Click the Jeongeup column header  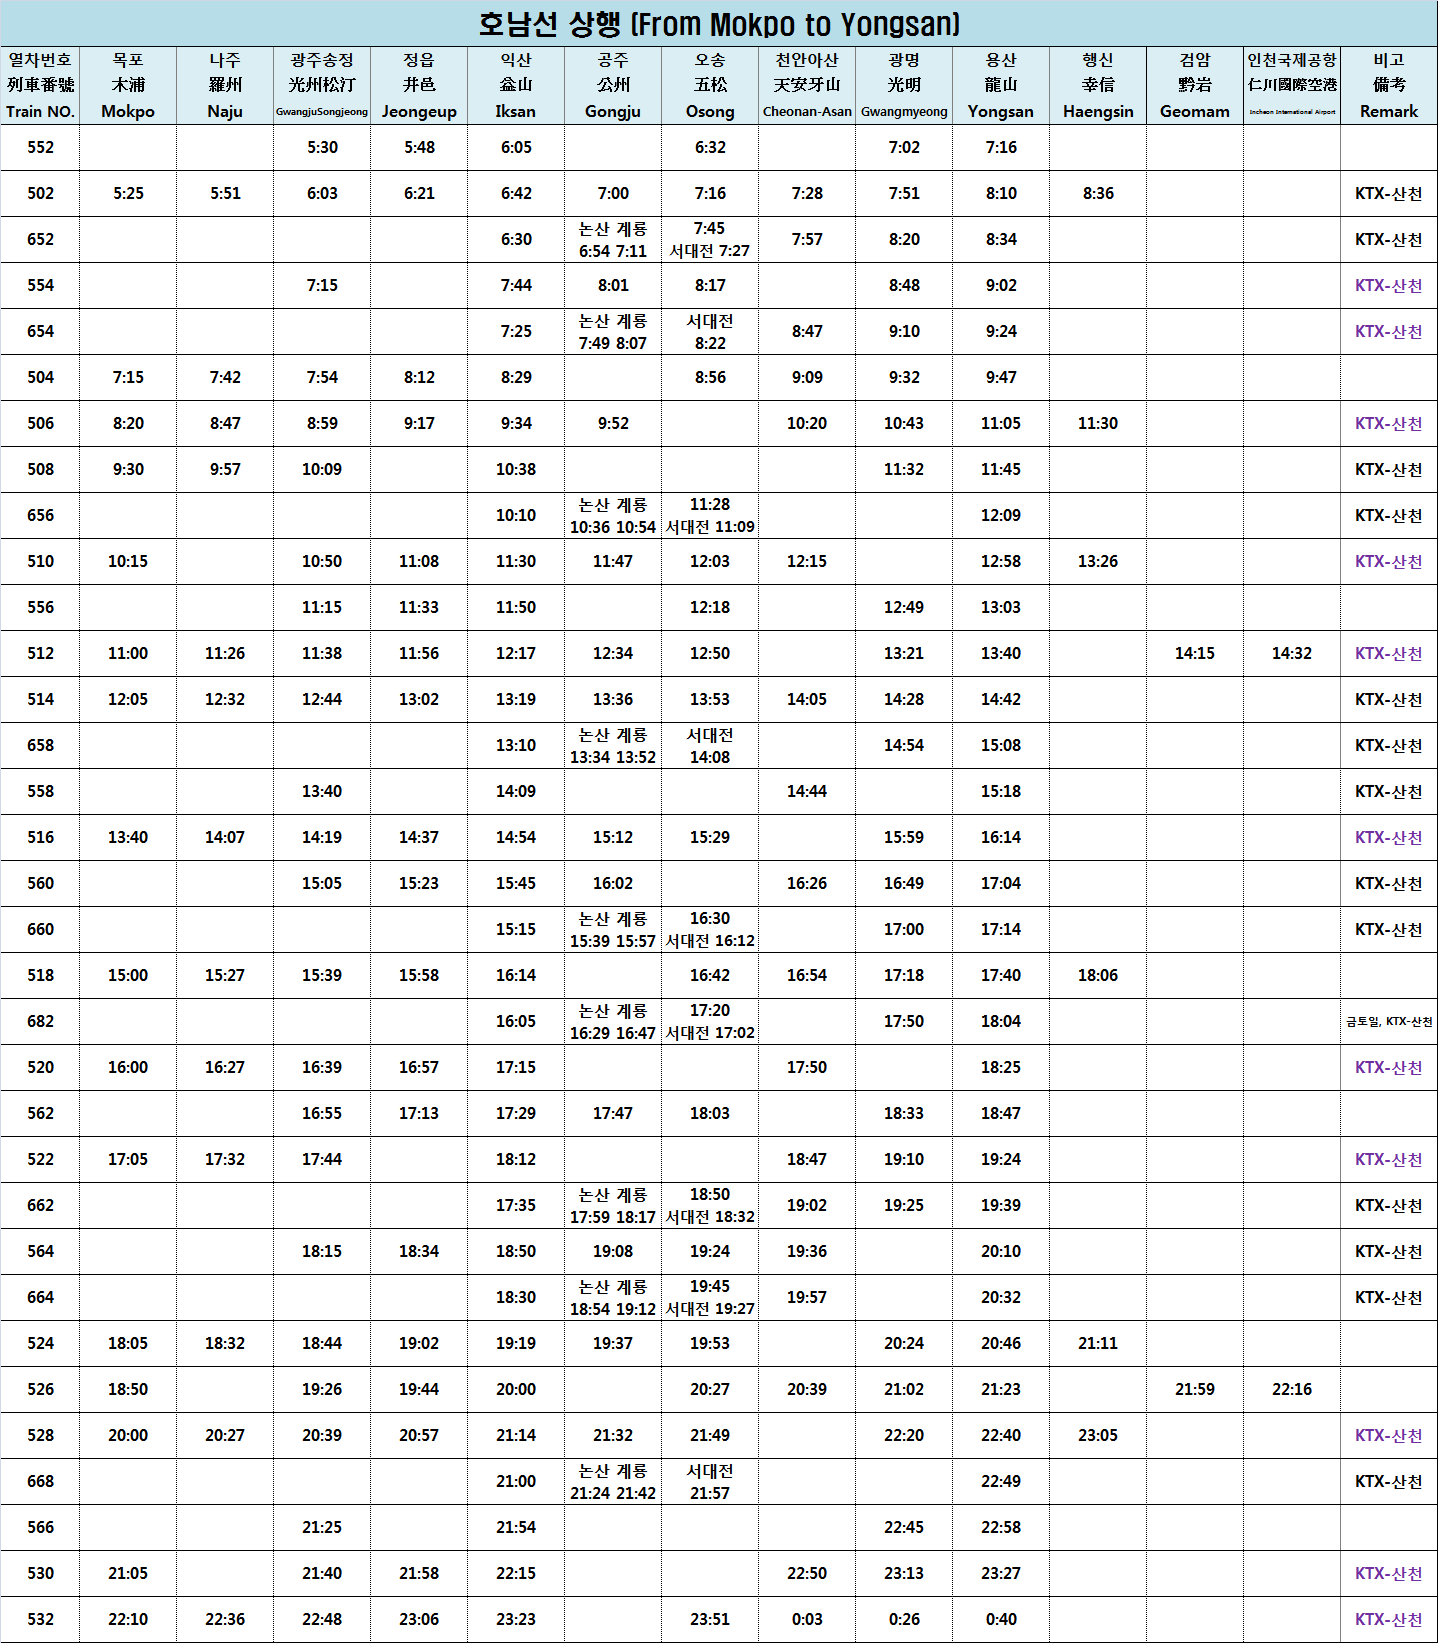[x=419, y=86]
